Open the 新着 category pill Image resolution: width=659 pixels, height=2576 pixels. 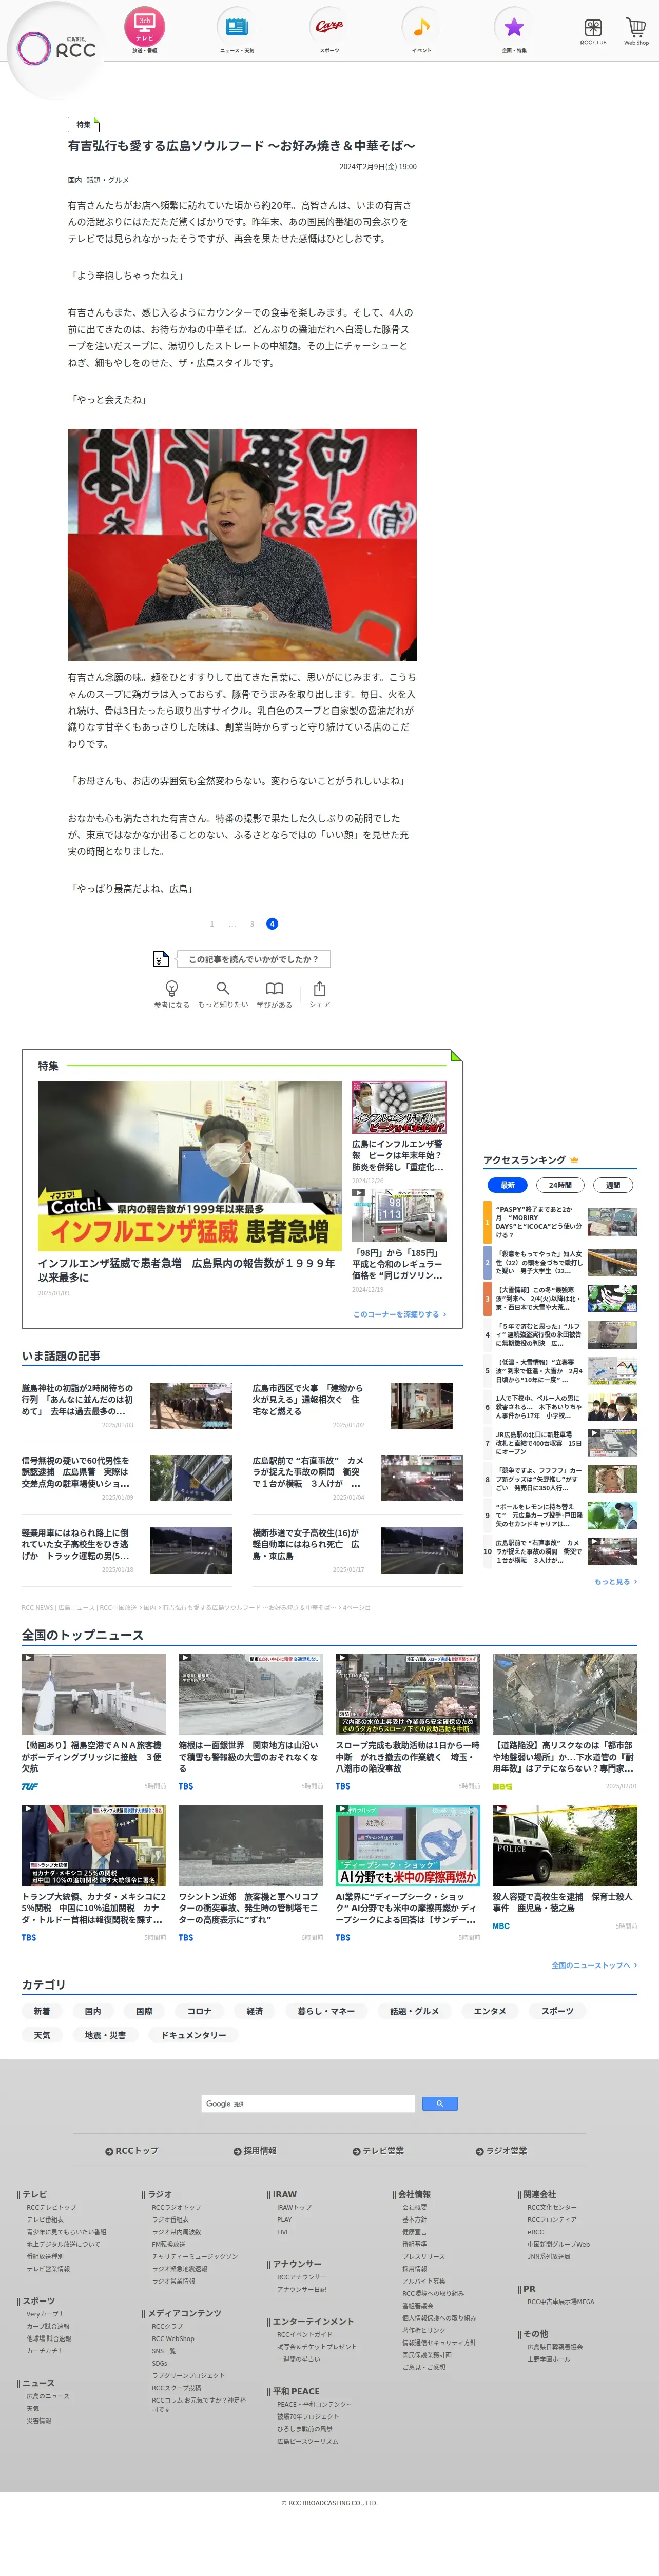click(x=42, y=2011)
